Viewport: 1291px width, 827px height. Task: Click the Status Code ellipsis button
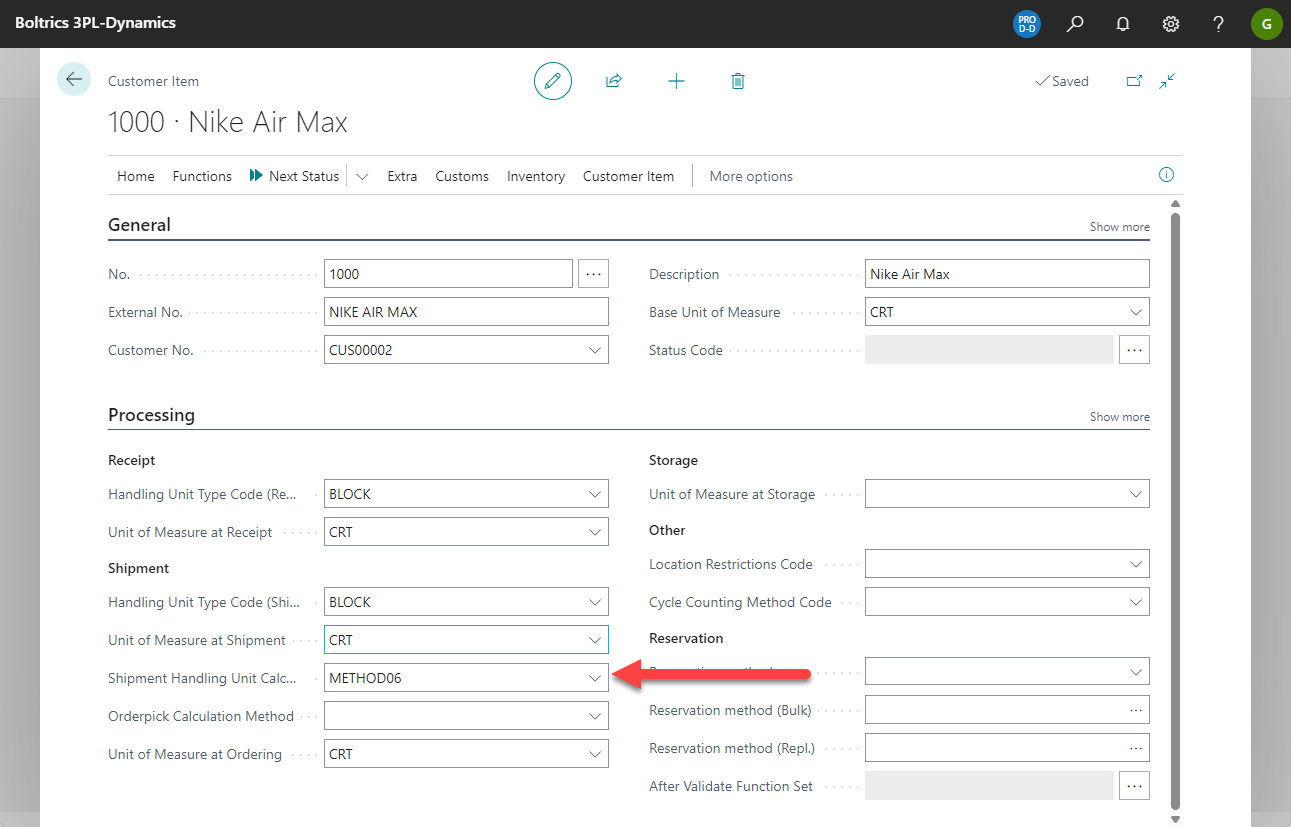(x=1134, y=350)
